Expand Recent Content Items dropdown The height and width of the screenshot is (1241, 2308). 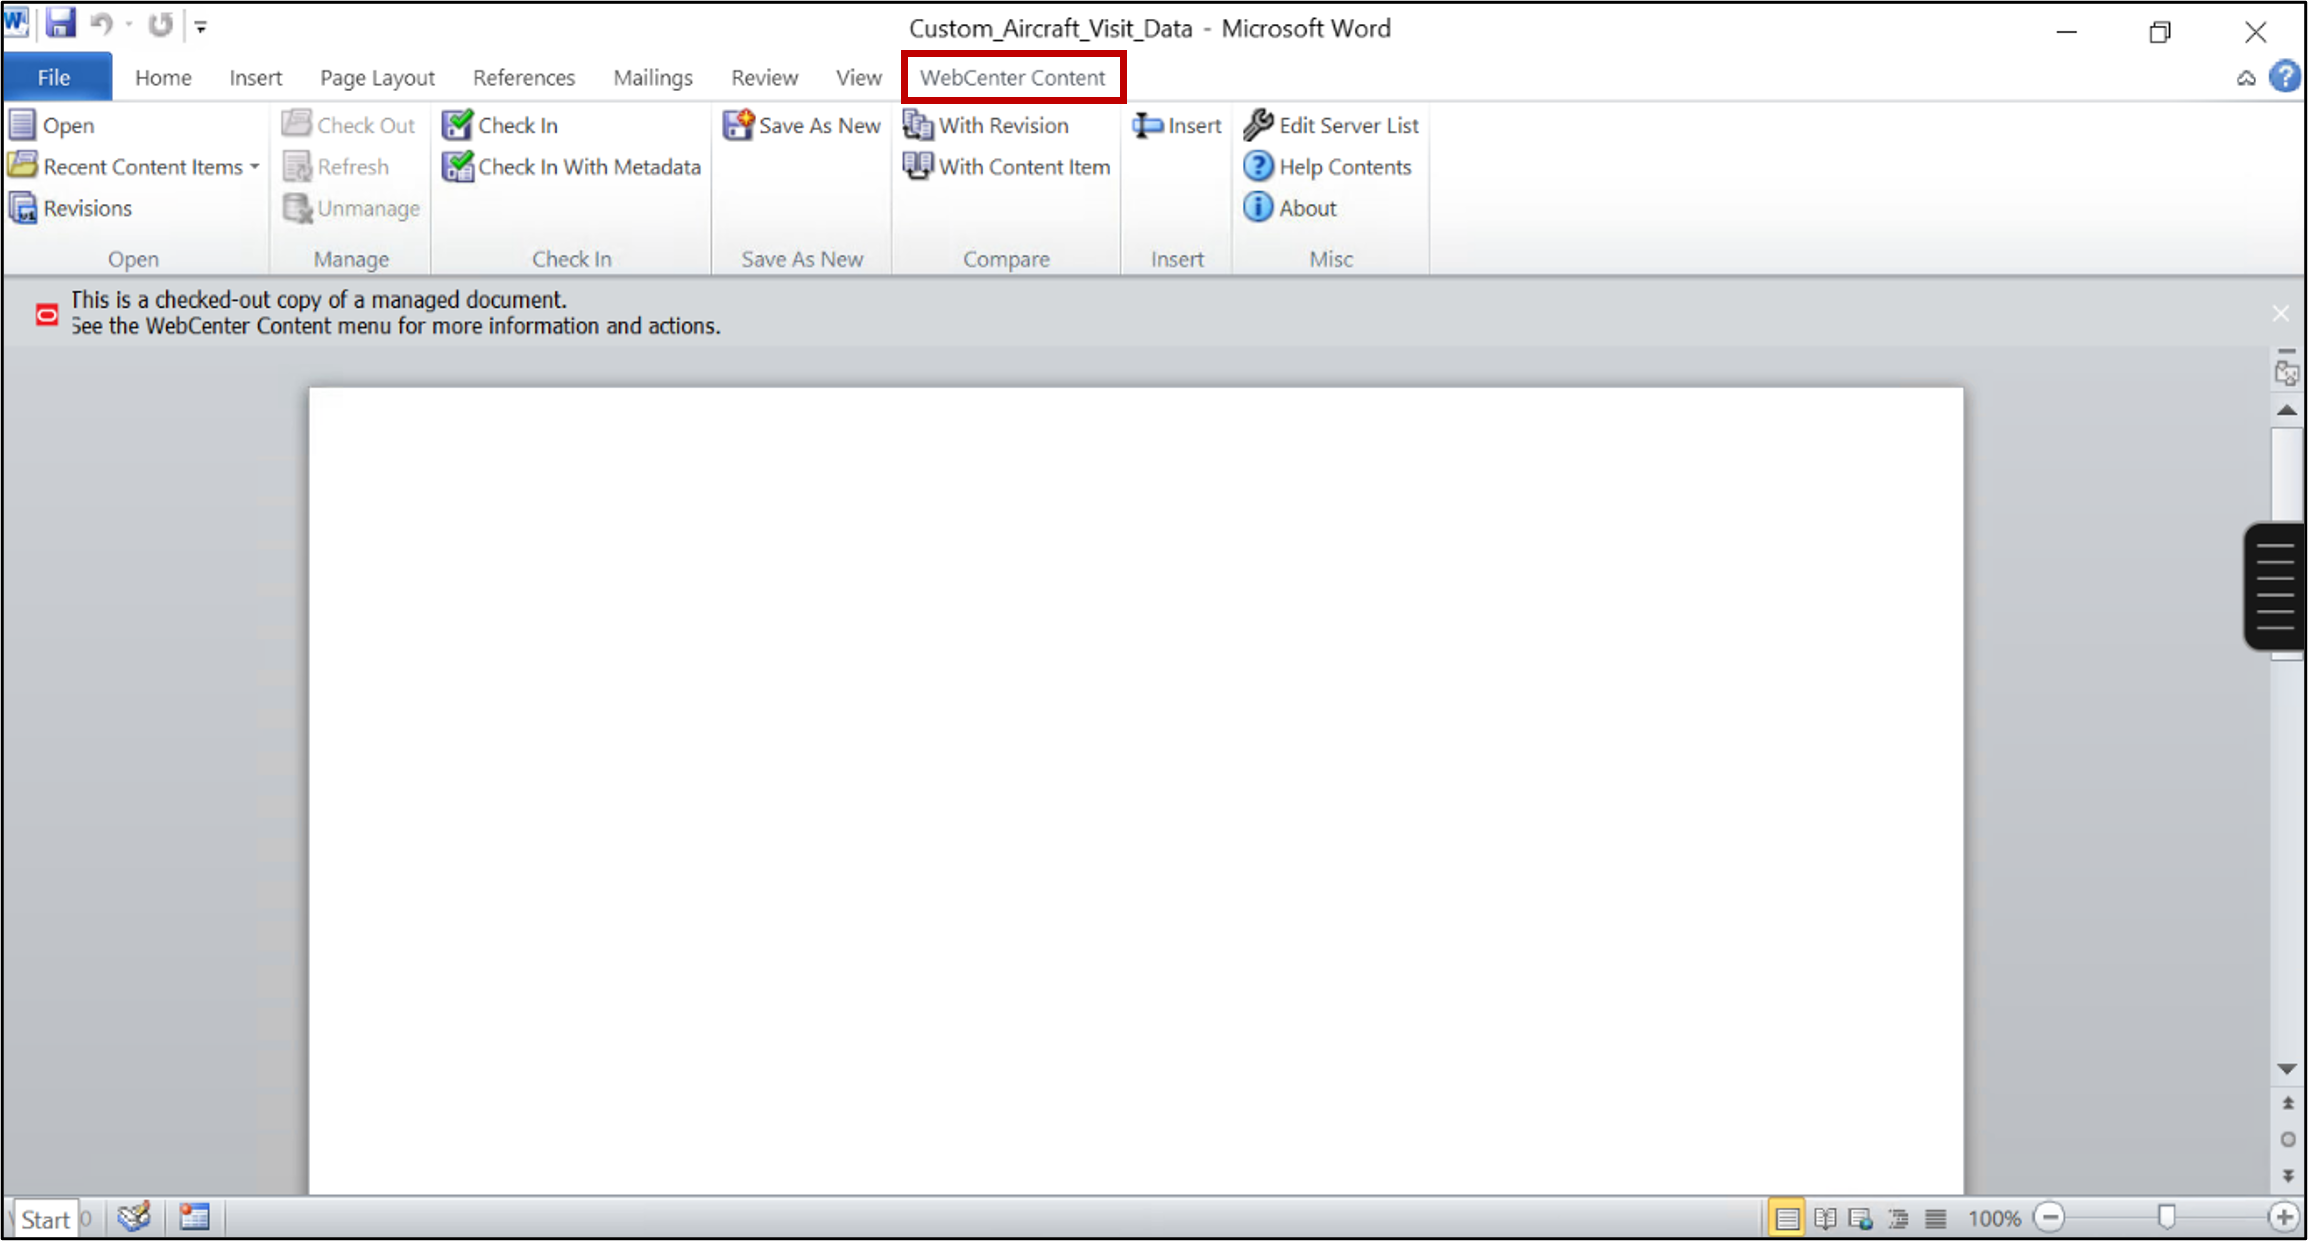tap(254, 167)
